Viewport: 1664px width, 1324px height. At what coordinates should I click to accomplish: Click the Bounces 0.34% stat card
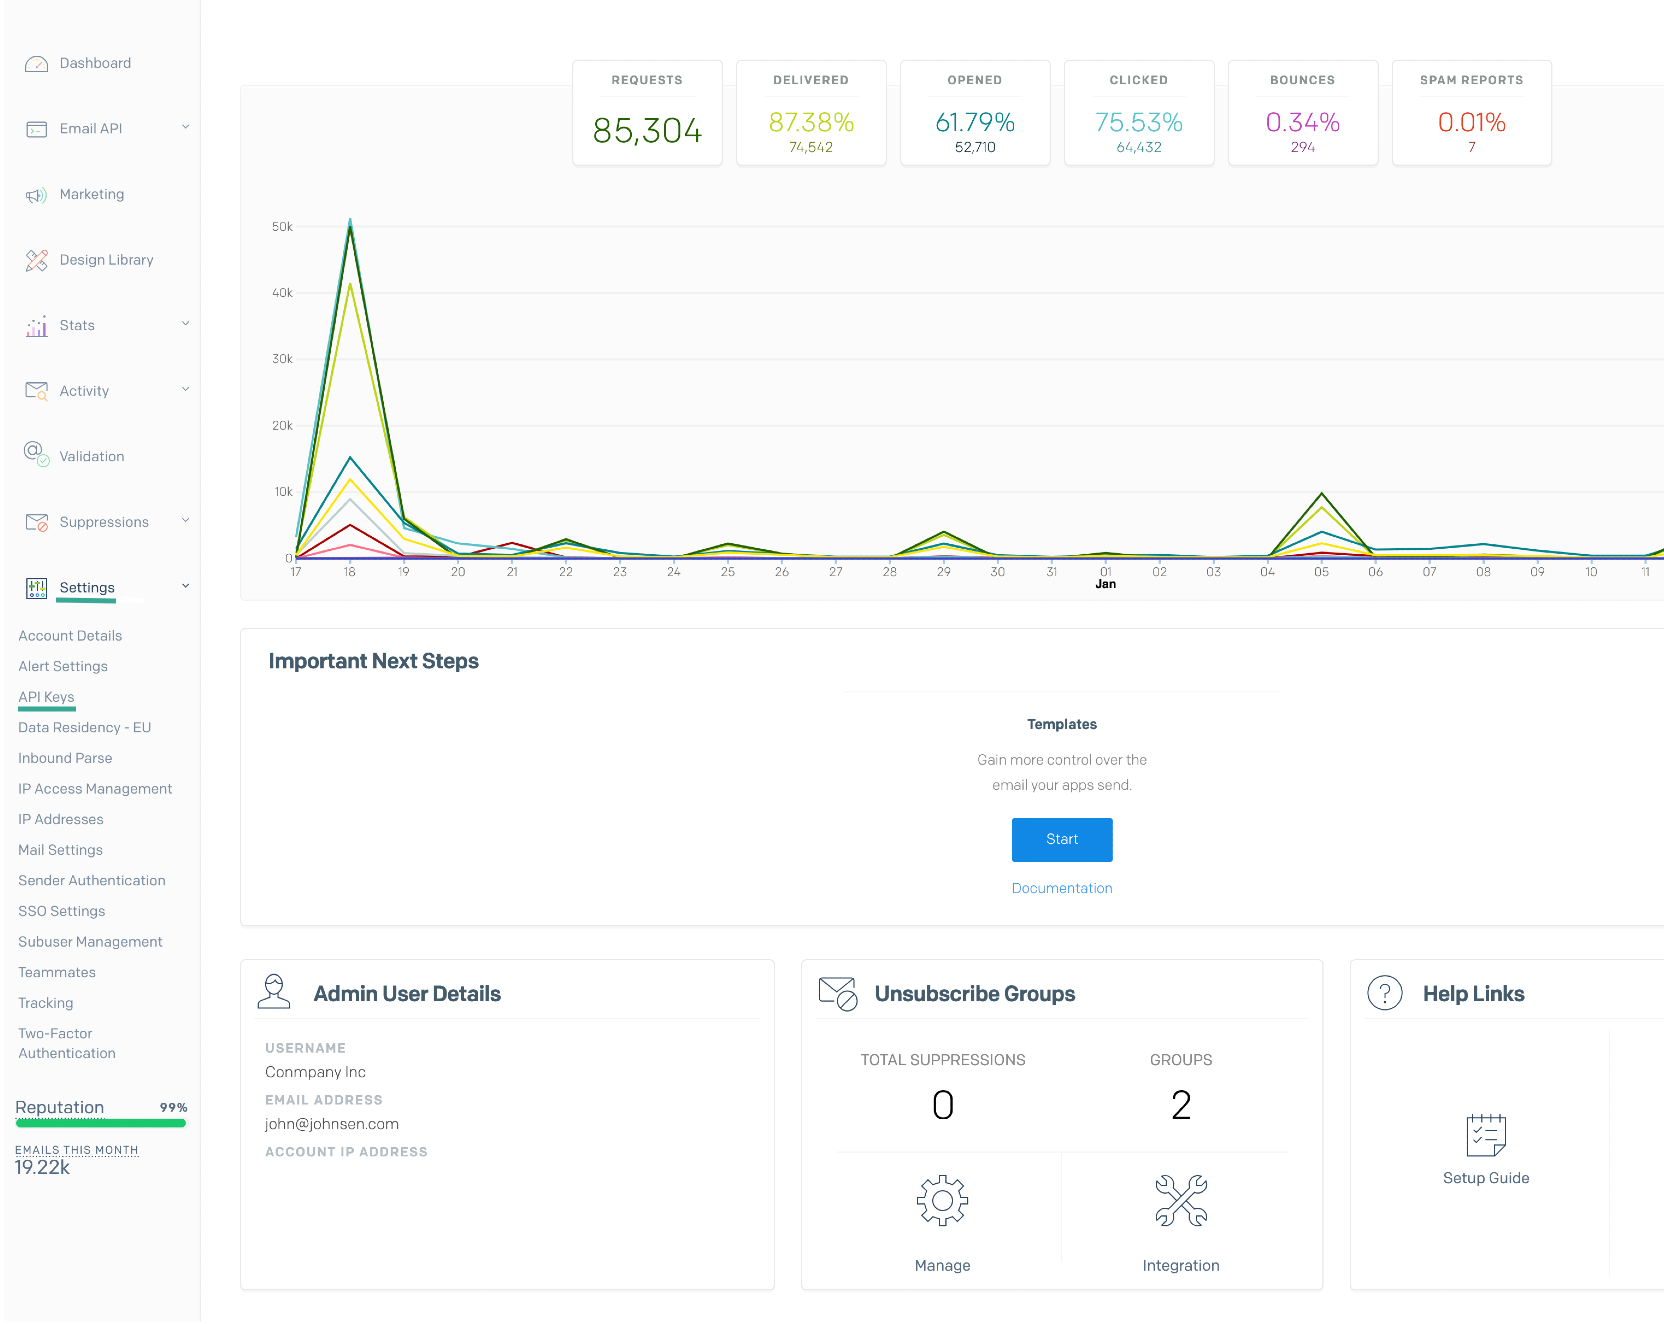coord(1303,113)
